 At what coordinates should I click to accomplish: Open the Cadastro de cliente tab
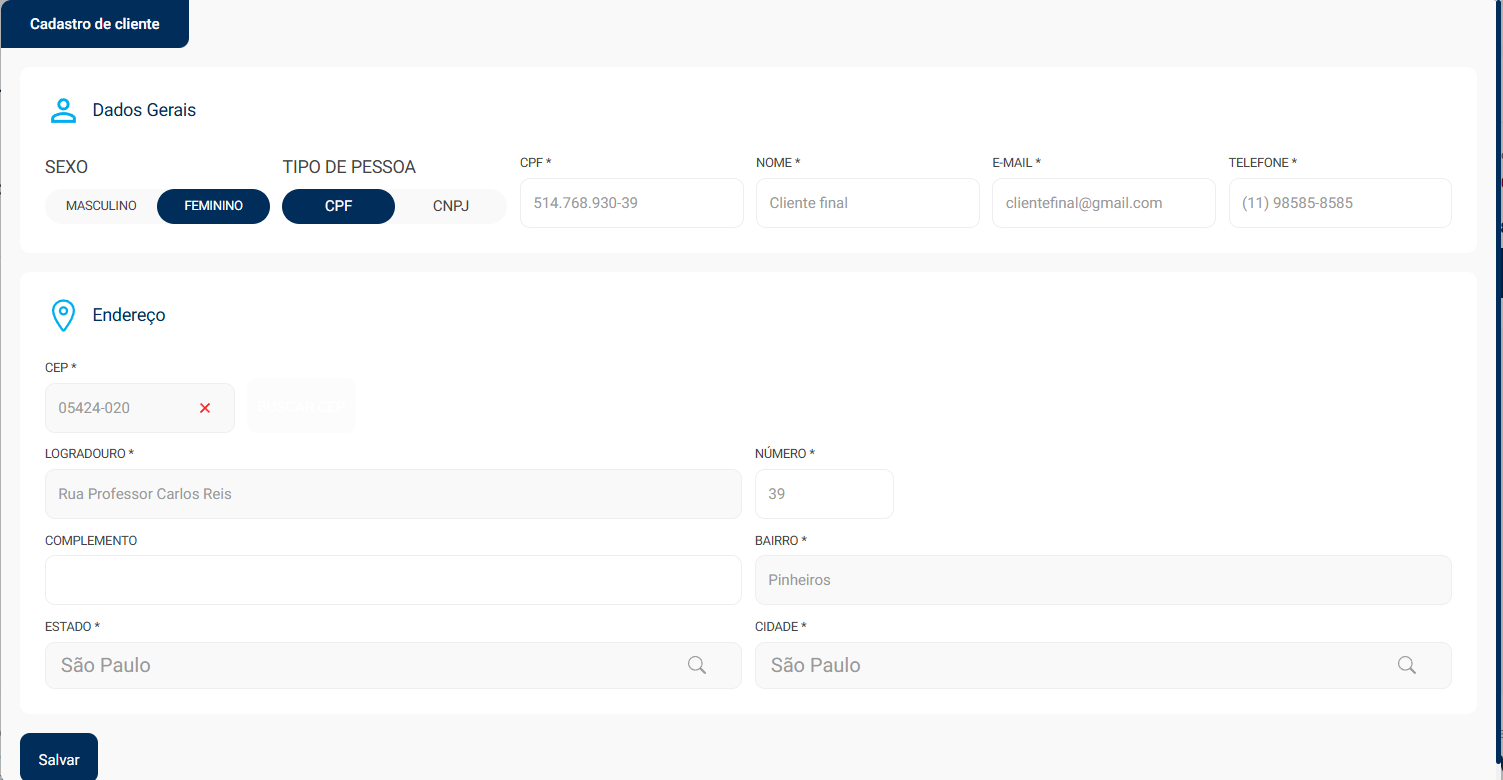click(95, 24)
